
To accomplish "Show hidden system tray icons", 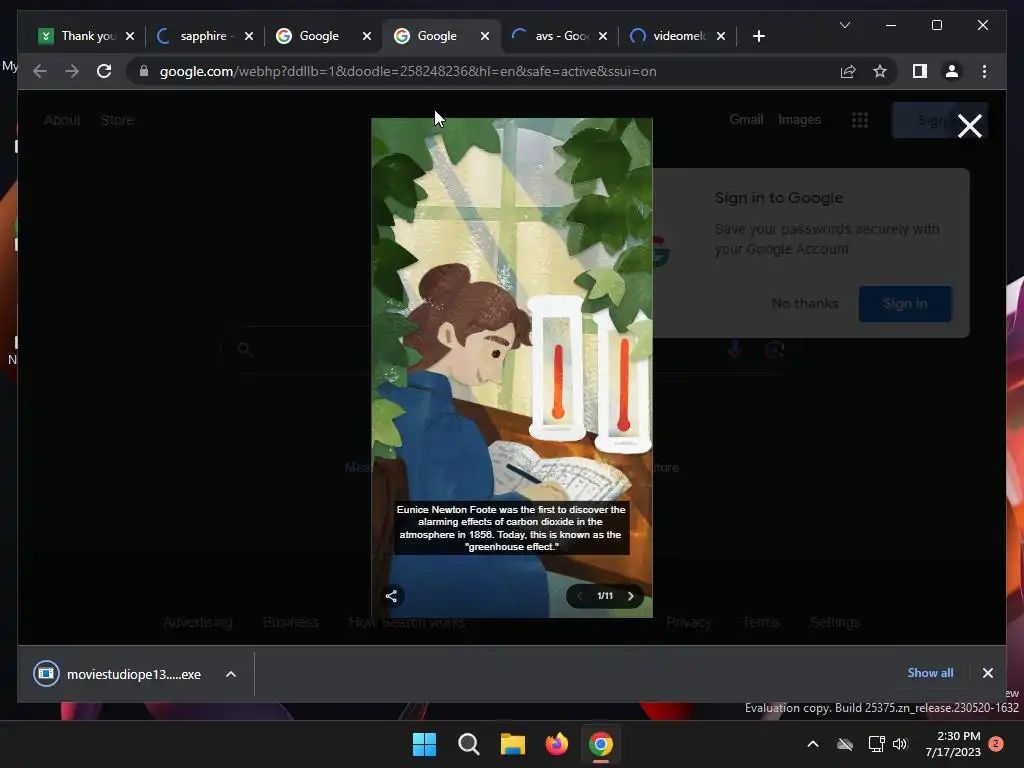I will pyautogui.click(x=813, y=744).
